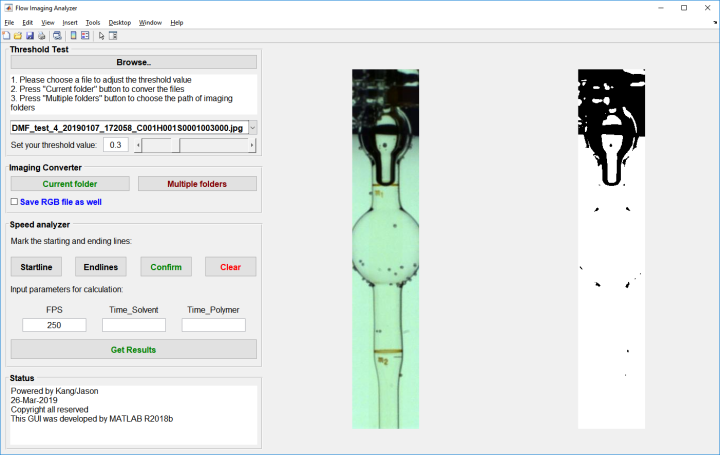Open the Property Inspector toolbar icon
This screenshot has height=455, width=720.
click(x=113, y=35)
